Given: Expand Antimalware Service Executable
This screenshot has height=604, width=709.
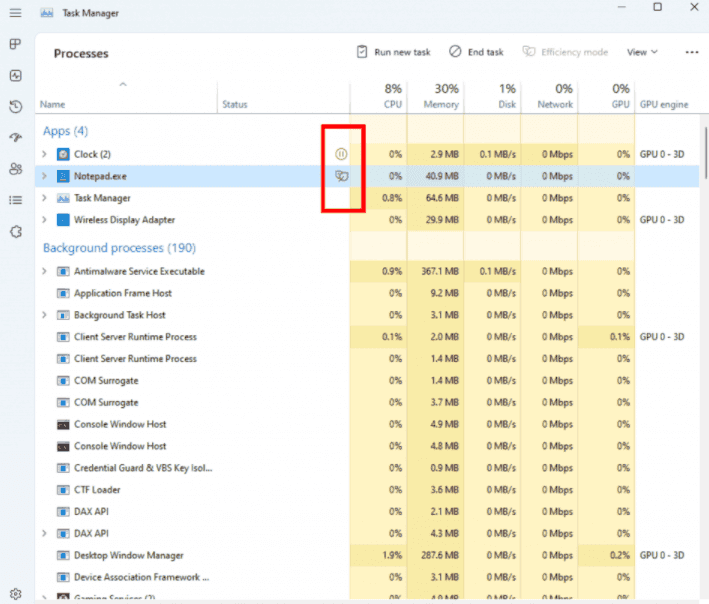Looking at the screenshot, I should (44, 271).
